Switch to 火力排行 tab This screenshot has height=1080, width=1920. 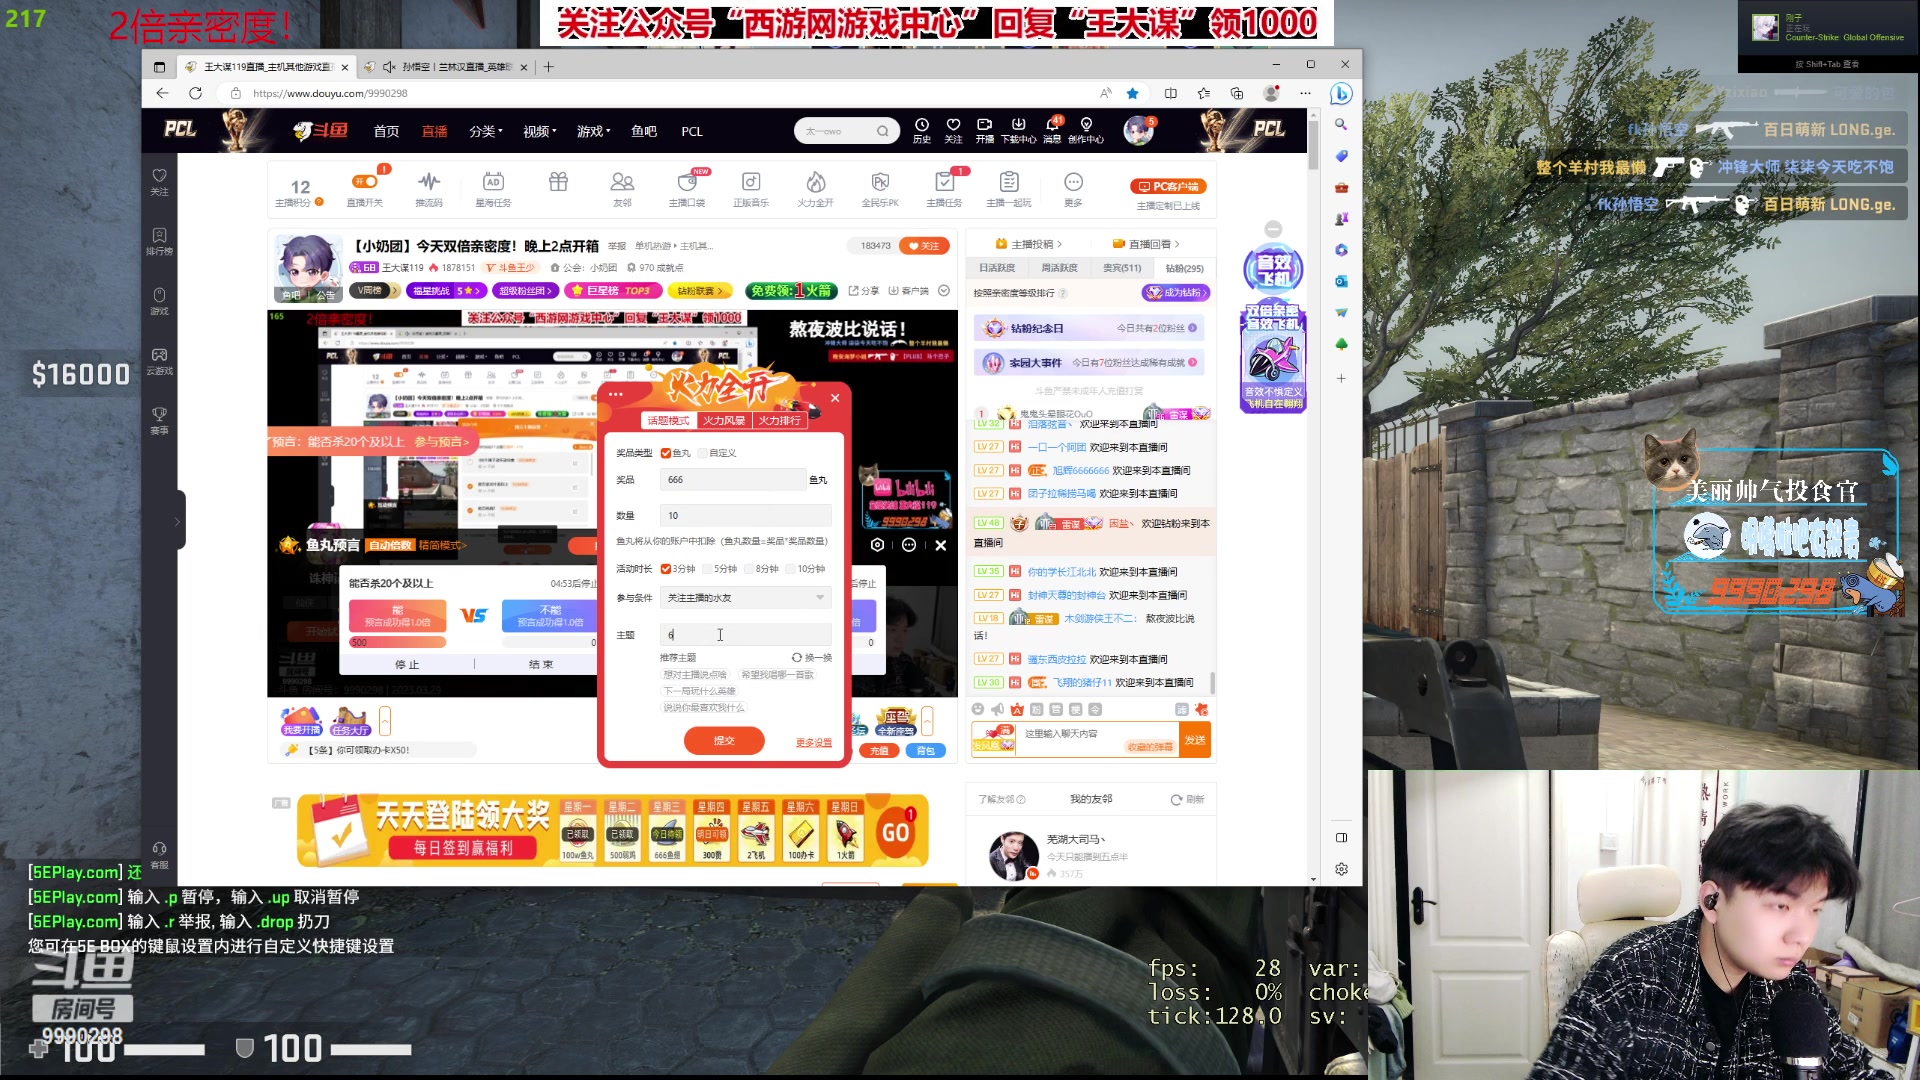tap(779, 420)
